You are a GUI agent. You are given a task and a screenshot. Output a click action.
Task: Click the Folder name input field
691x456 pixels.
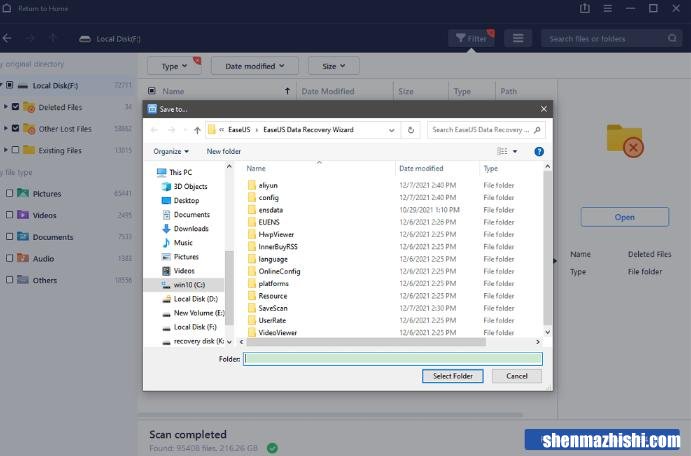click(x=393, y=359)
